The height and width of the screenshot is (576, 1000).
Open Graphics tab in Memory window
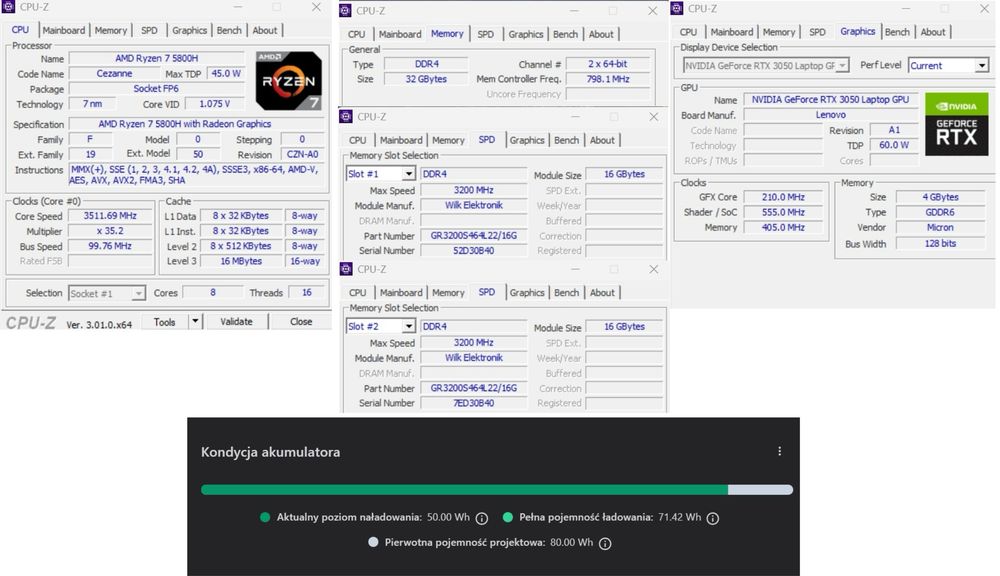pos(526,34)
